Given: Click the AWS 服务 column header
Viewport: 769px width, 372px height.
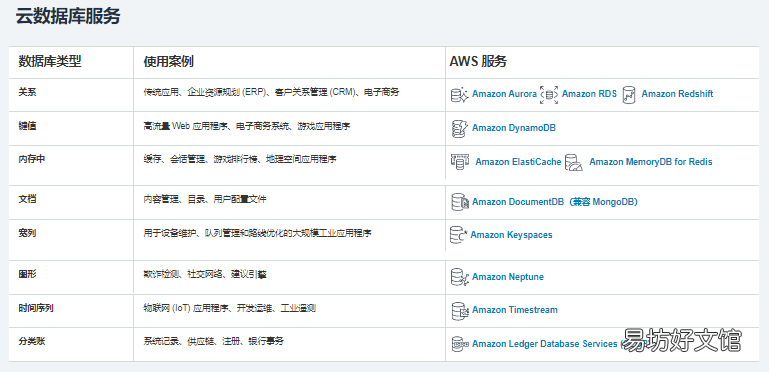Looking at the screenshot, I should (x=478, y=61).
